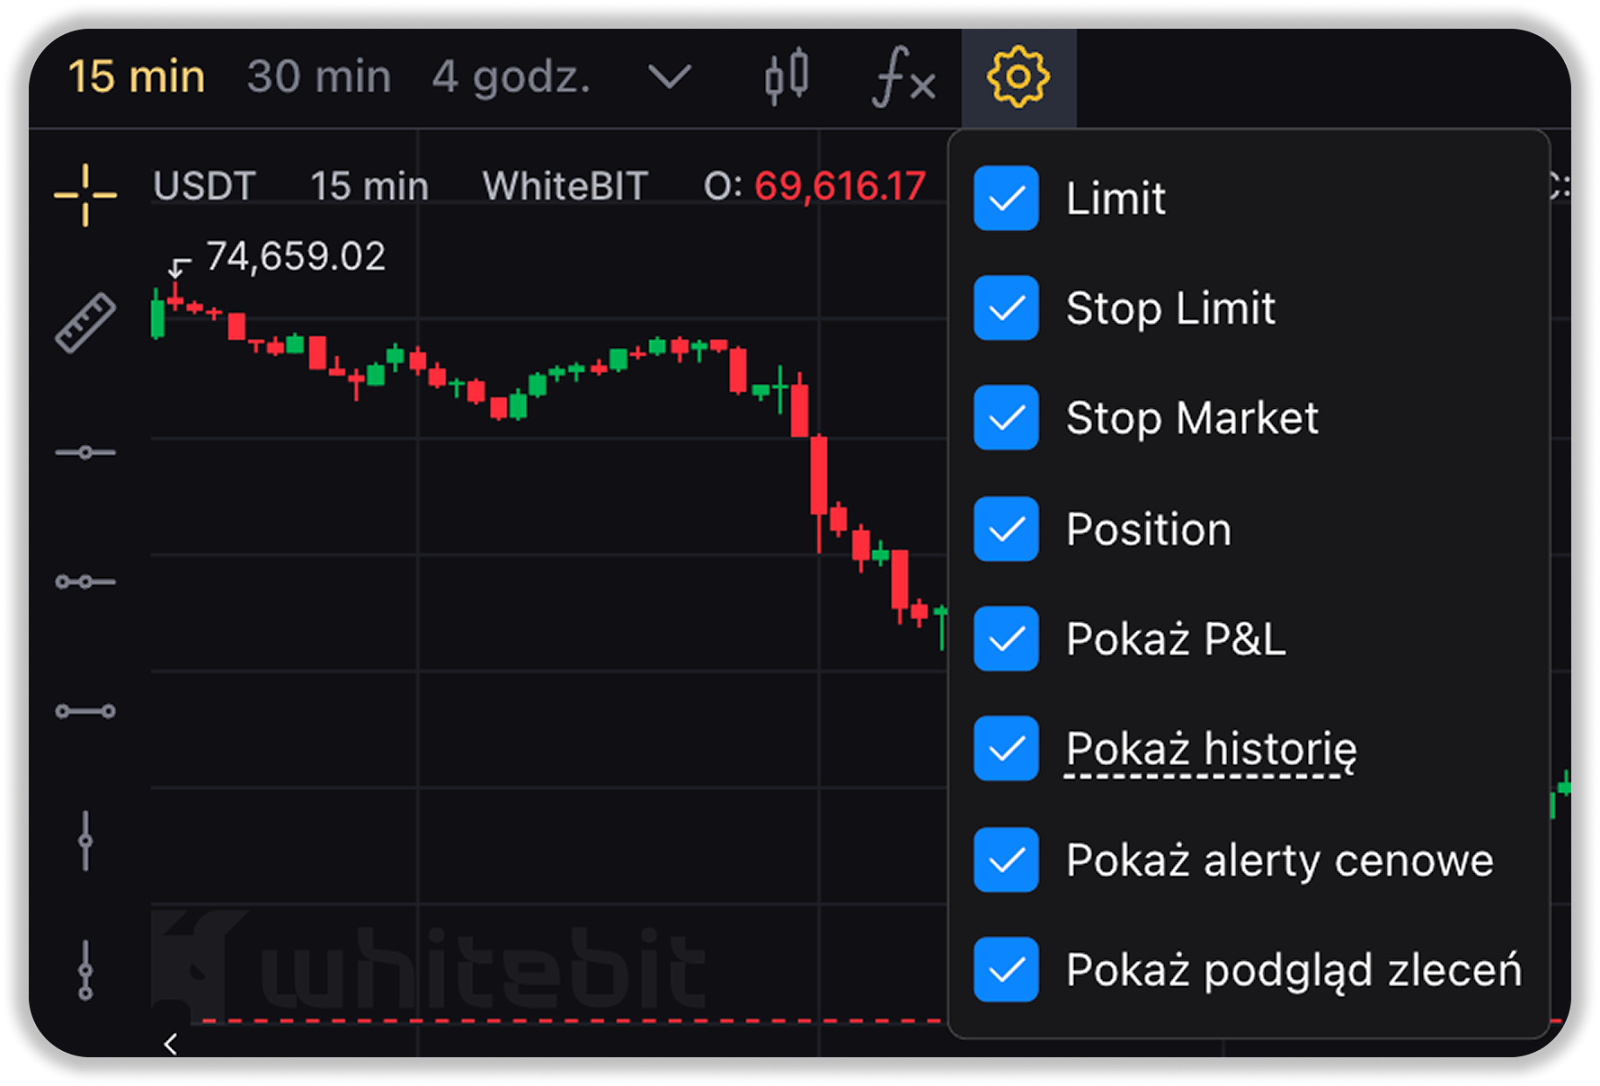Select the ruler measure tool
Image resolution: width=1600 pixels, height=1086 pixels.
[85, 323]
